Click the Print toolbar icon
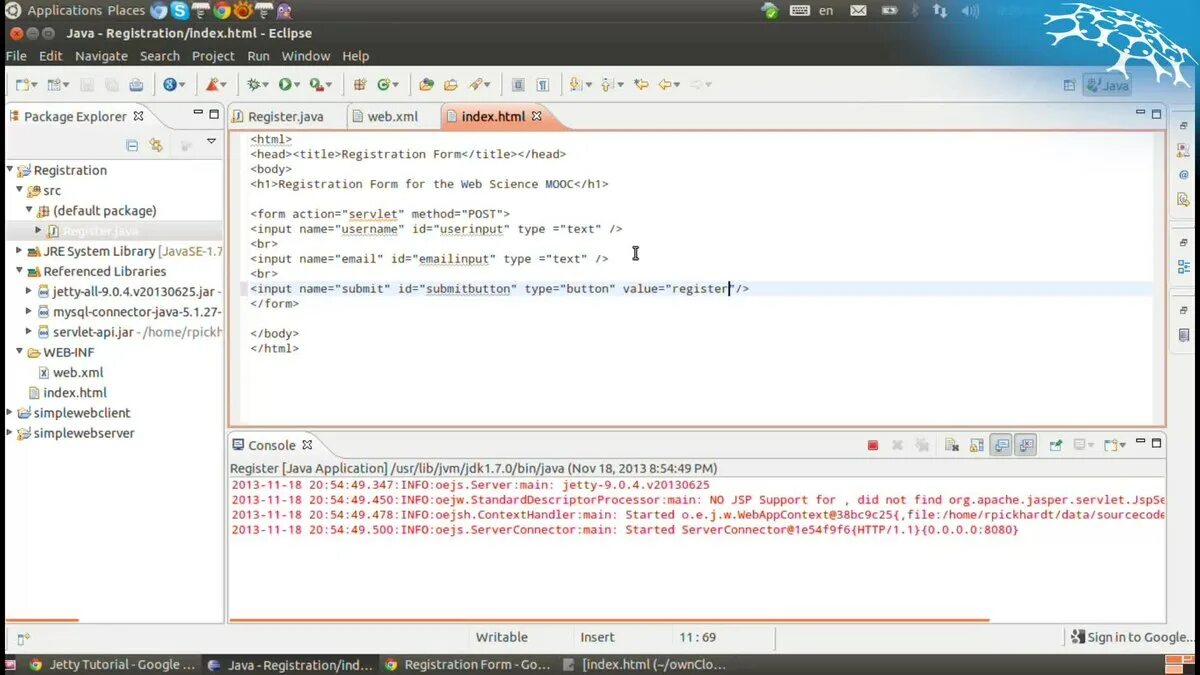The width and height of the screenshot is (1200, 675). [136, 85]
